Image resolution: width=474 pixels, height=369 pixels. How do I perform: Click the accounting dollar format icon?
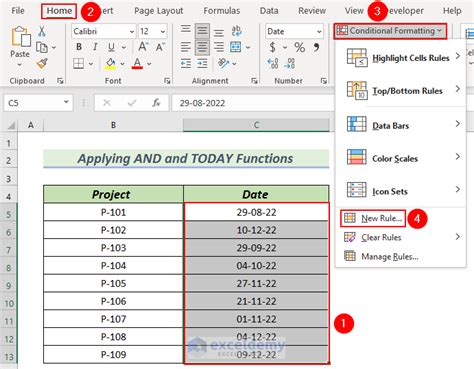272,48
